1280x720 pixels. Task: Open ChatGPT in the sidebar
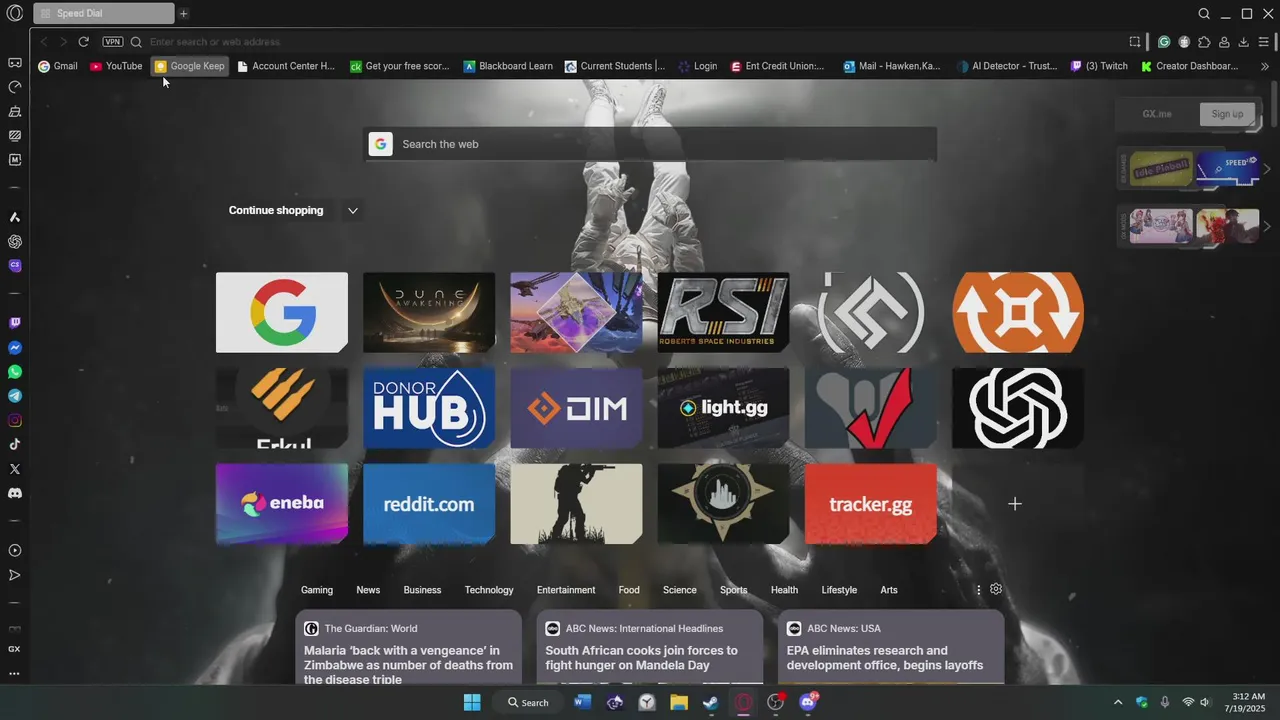point(15,241)
